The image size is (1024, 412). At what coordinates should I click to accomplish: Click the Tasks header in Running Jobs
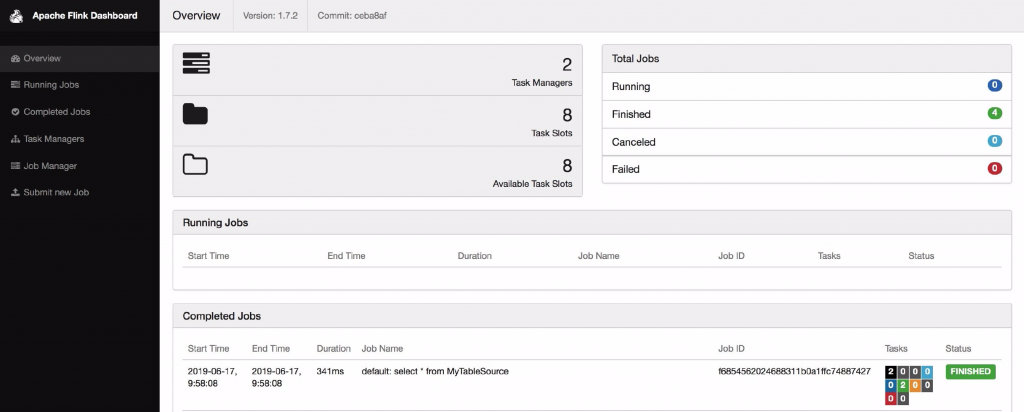coord(829,256)
